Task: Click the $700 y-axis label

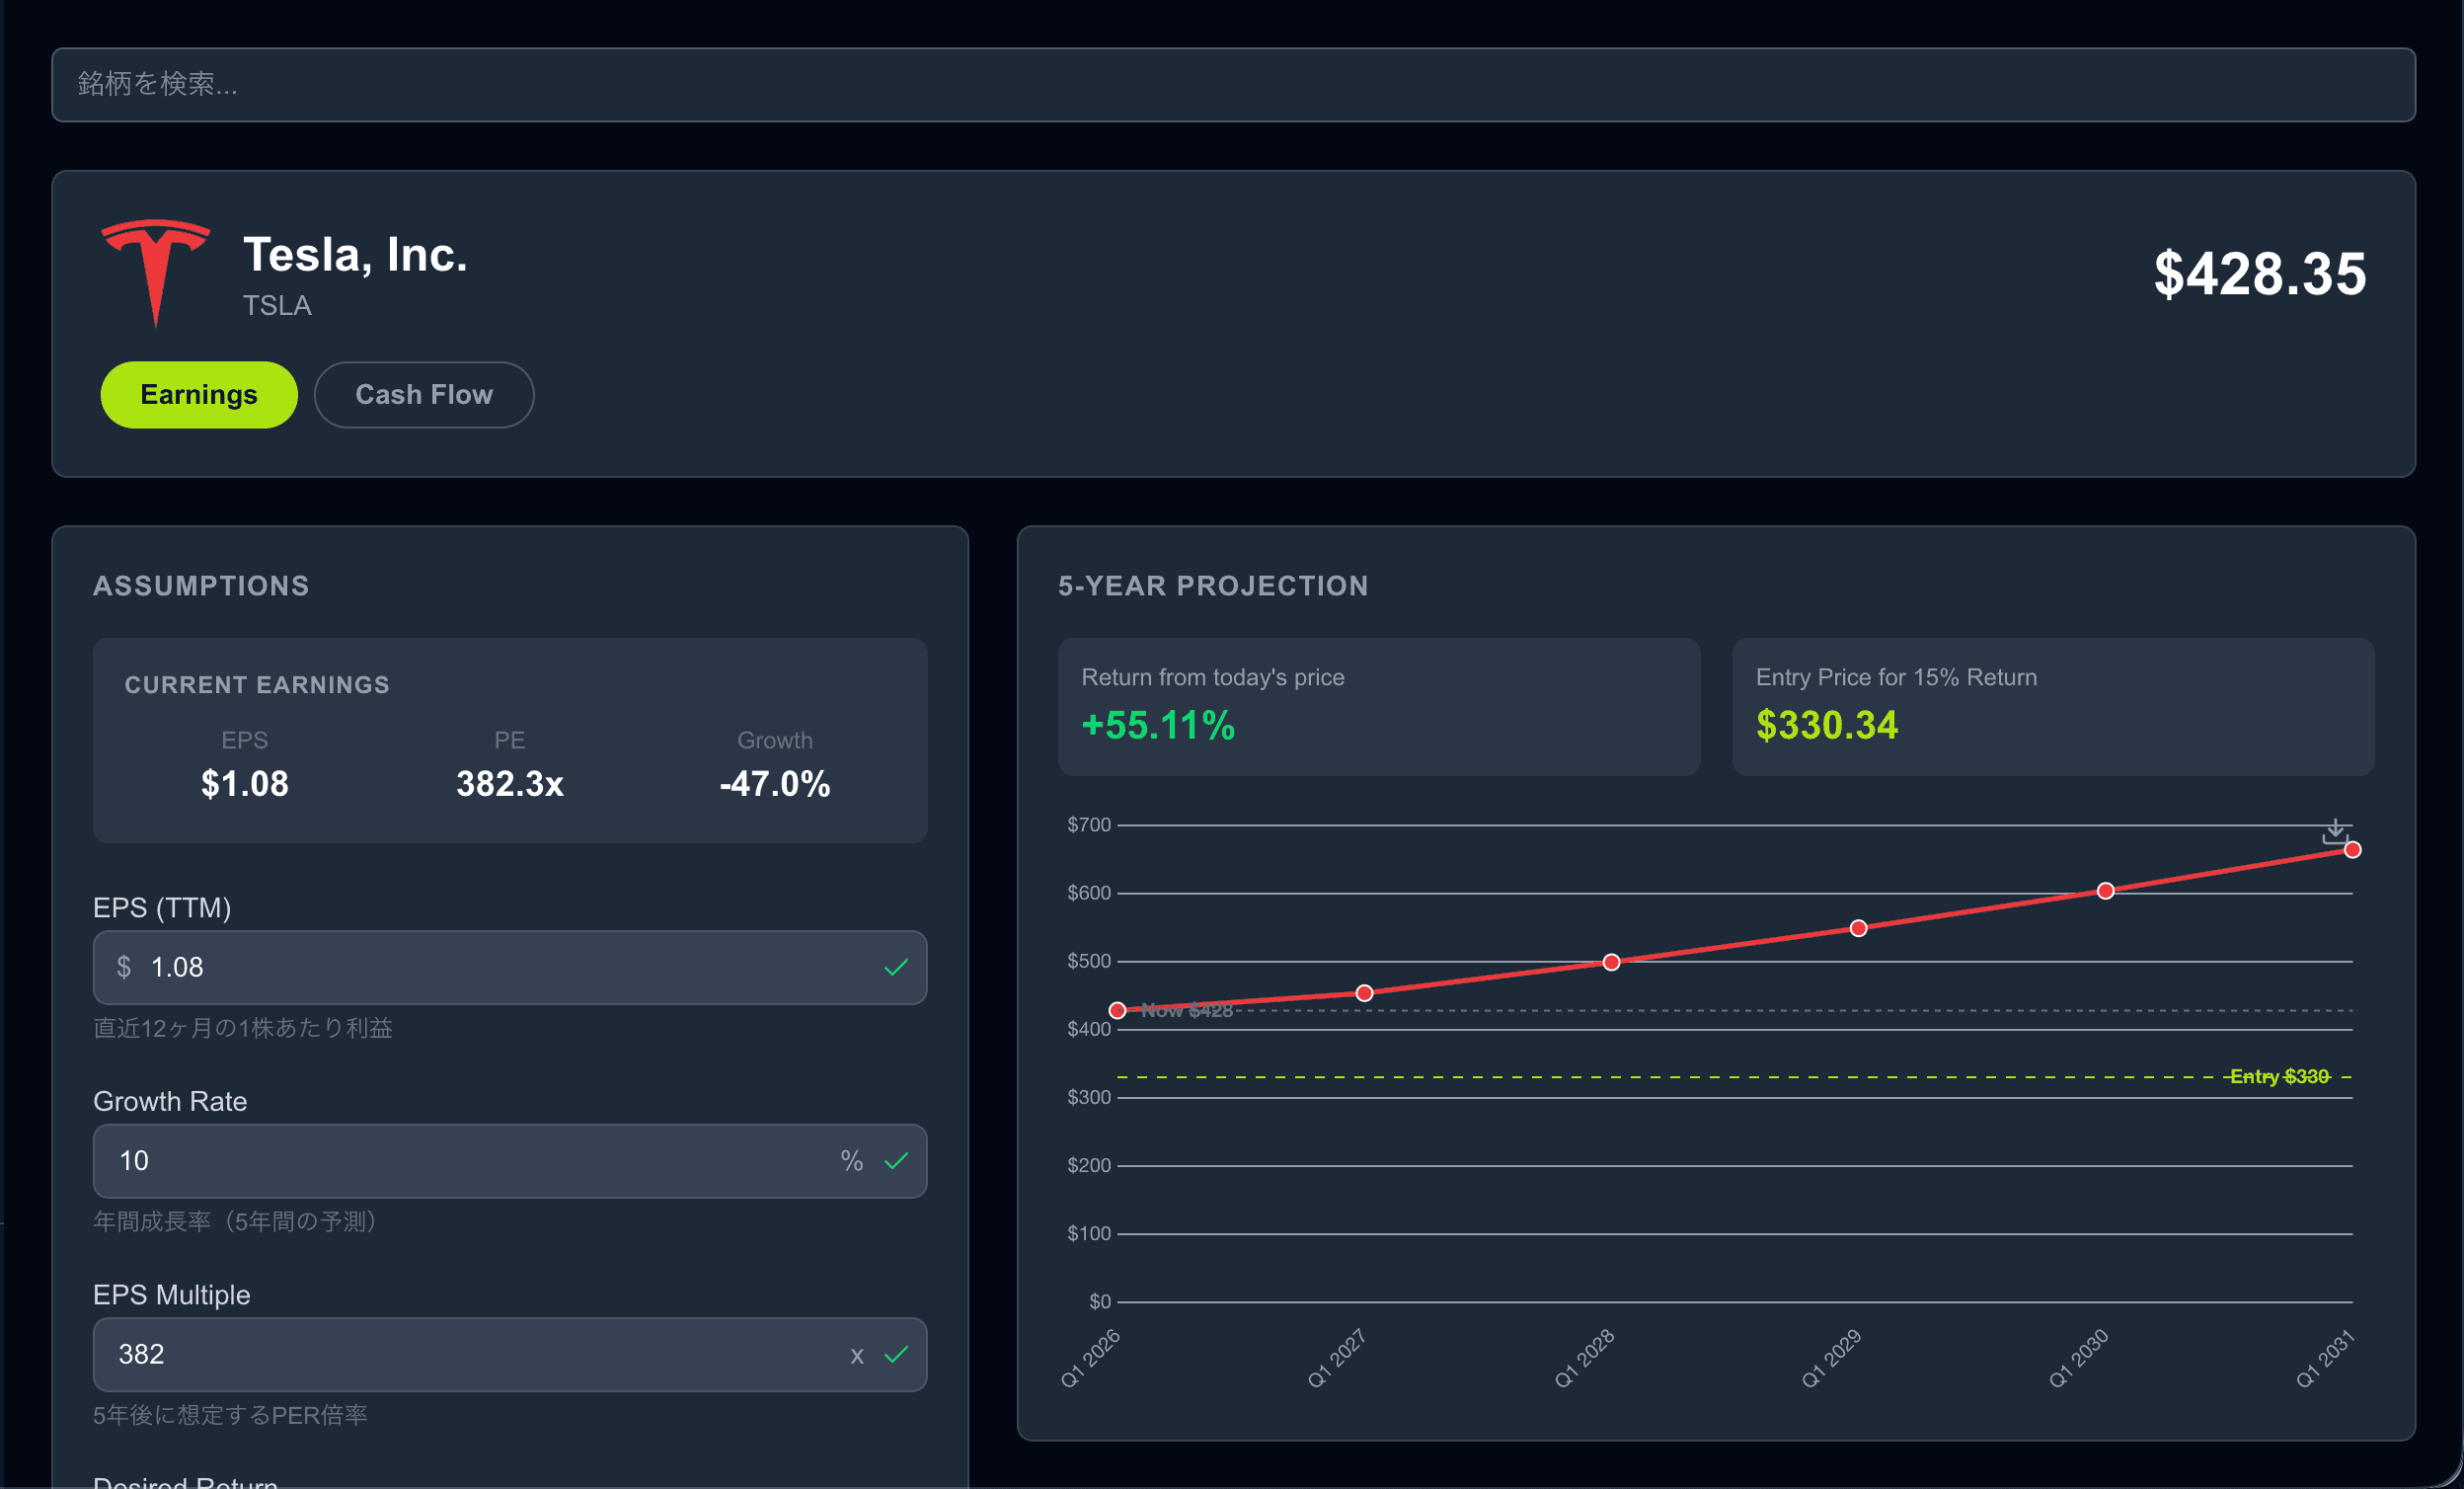Action: 1089,825
